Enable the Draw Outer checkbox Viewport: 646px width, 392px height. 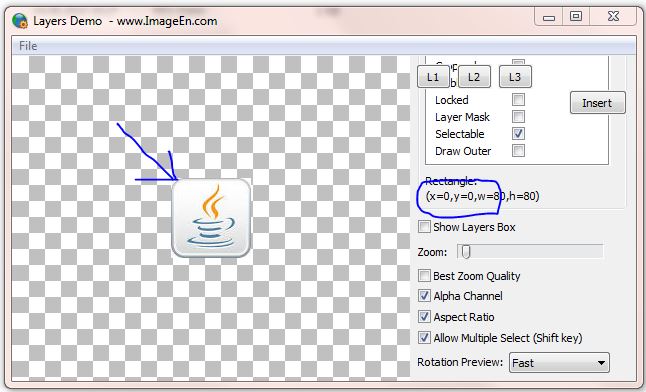point(518,150)
